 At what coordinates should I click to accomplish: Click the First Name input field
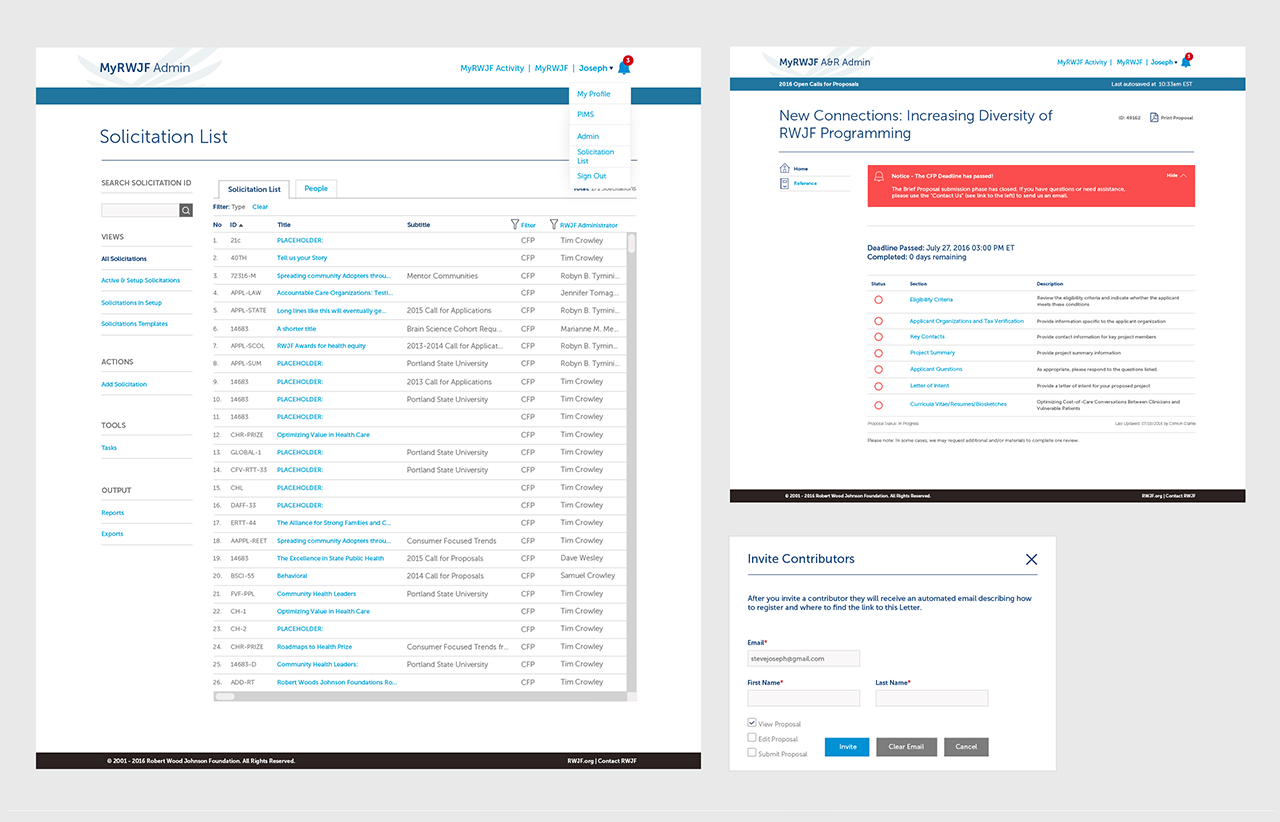click(803, 698)
